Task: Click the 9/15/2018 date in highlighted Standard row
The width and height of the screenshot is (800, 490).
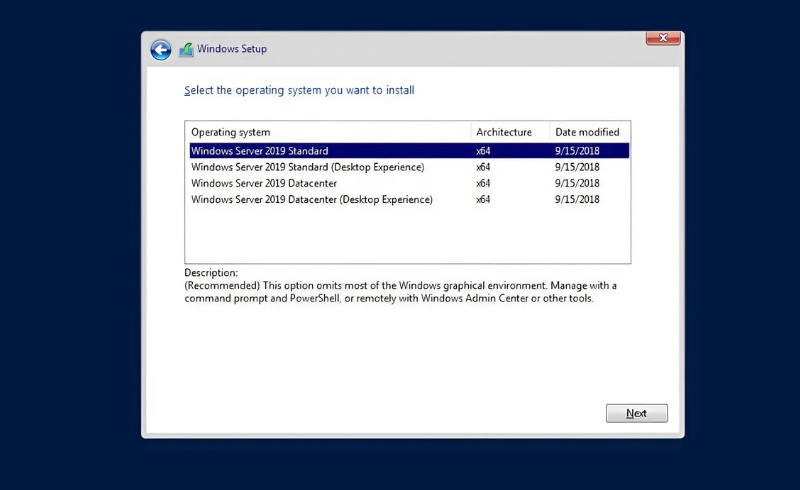Action: tap(577, 151)
